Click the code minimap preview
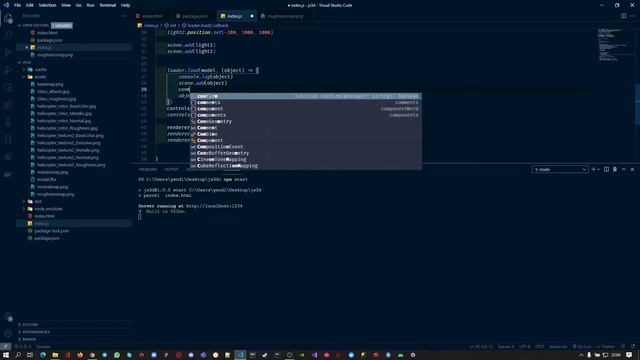The image size is (640, 360). [x=615, y=44]
